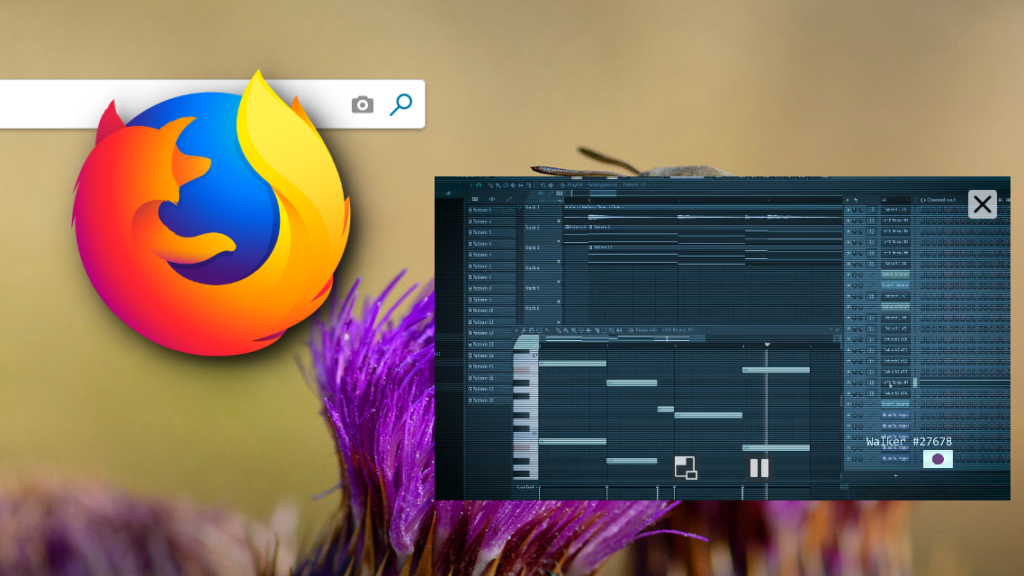
Task: Click the "Walker #27678" text label
Action: (x=908, y=441)
